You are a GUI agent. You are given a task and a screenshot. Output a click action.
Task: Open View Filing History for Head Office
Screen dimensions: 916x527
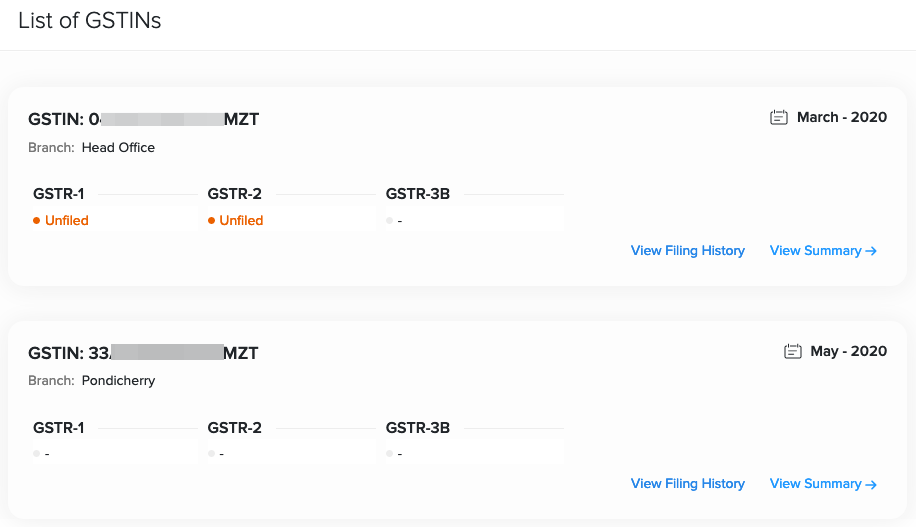pyautogui.click(x=687, y=251)
